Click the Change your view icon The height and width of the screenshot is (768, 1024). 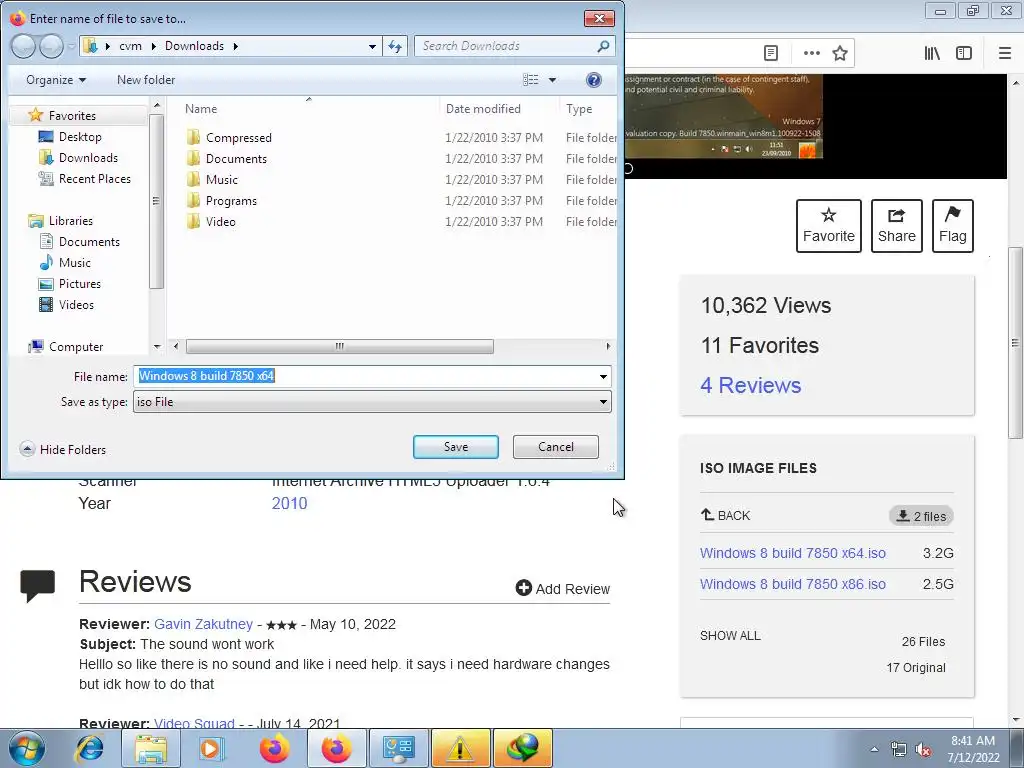pyautogui.click(x=531, y=80)
